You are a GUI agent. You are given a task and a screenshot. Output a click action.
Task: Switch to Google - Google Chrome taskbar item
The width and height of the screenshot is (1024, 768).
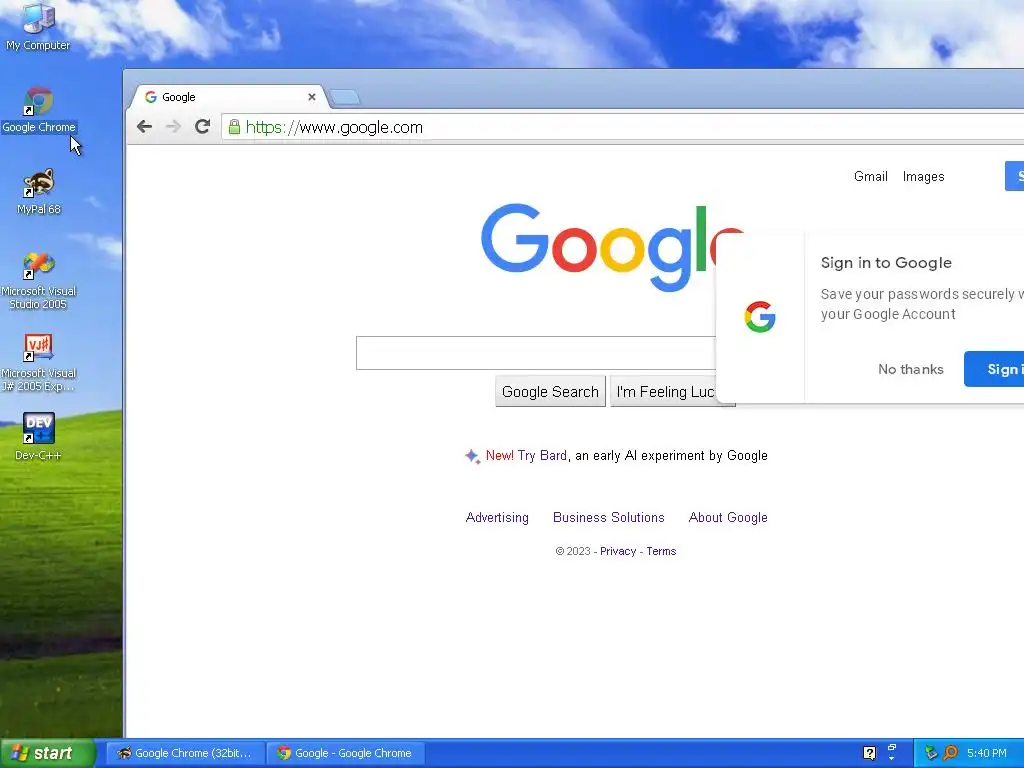pos(346,753)
